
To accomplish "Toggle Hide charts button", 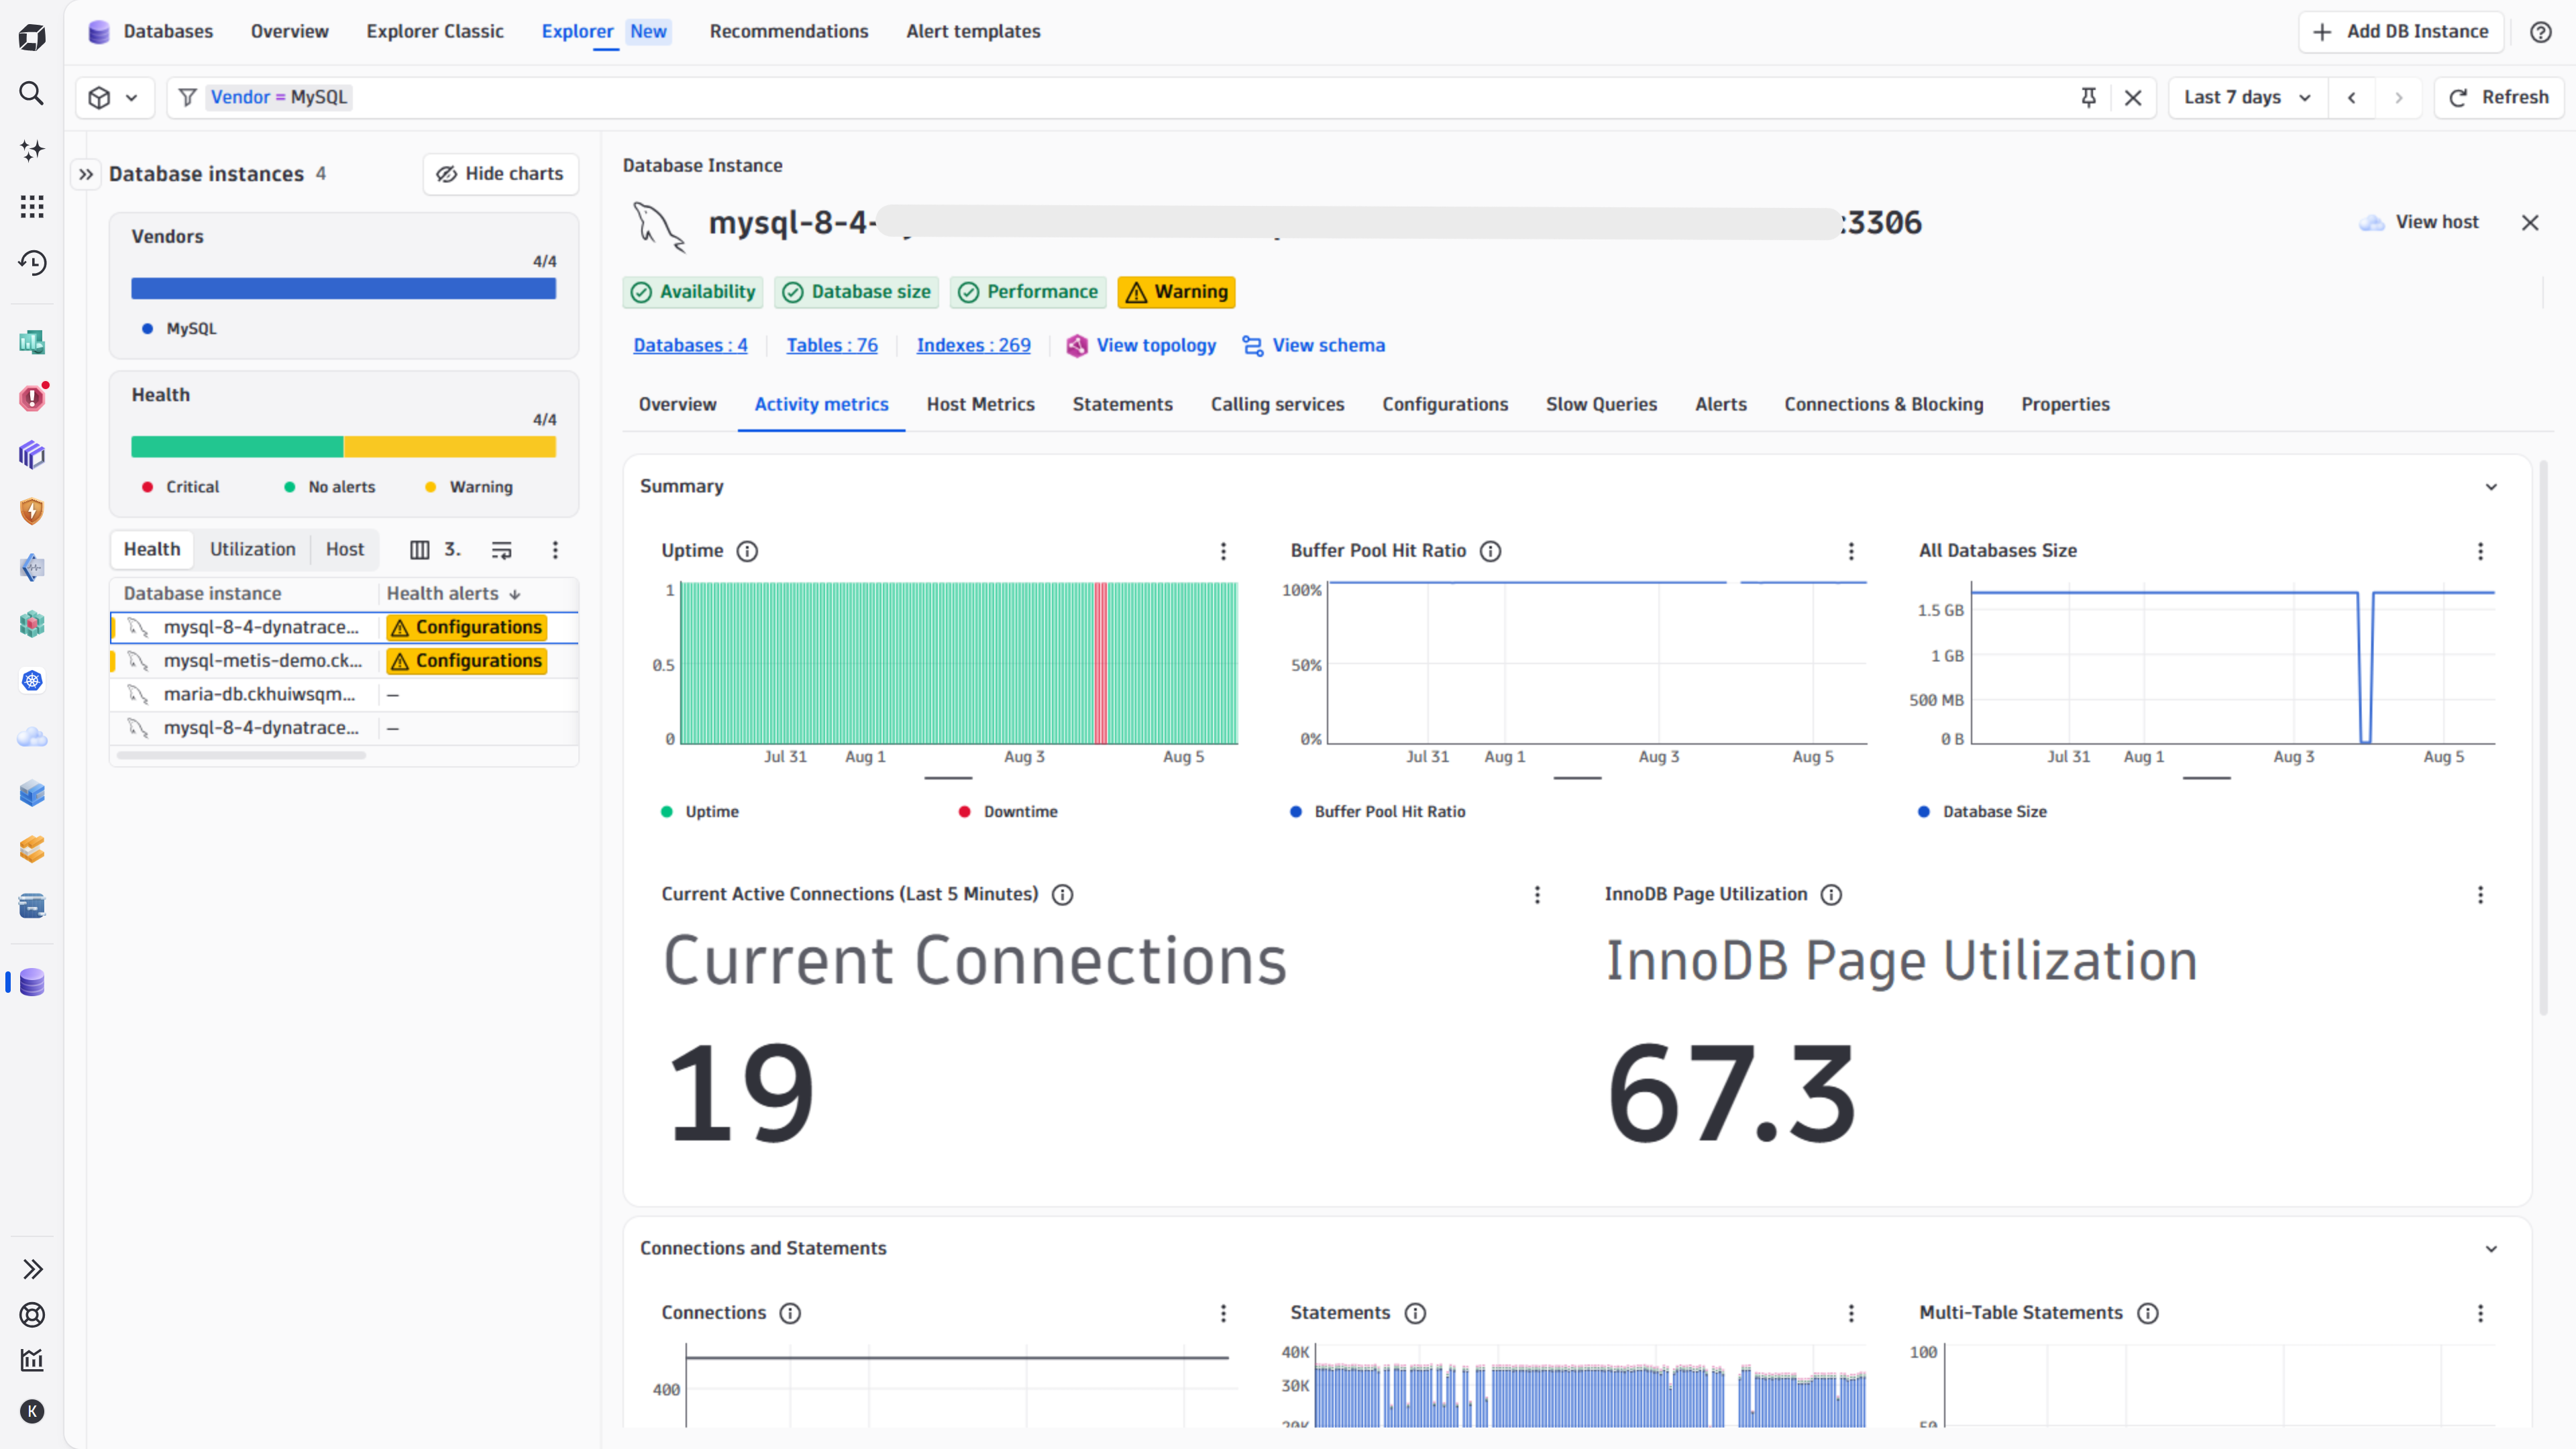I will [500, 174].
